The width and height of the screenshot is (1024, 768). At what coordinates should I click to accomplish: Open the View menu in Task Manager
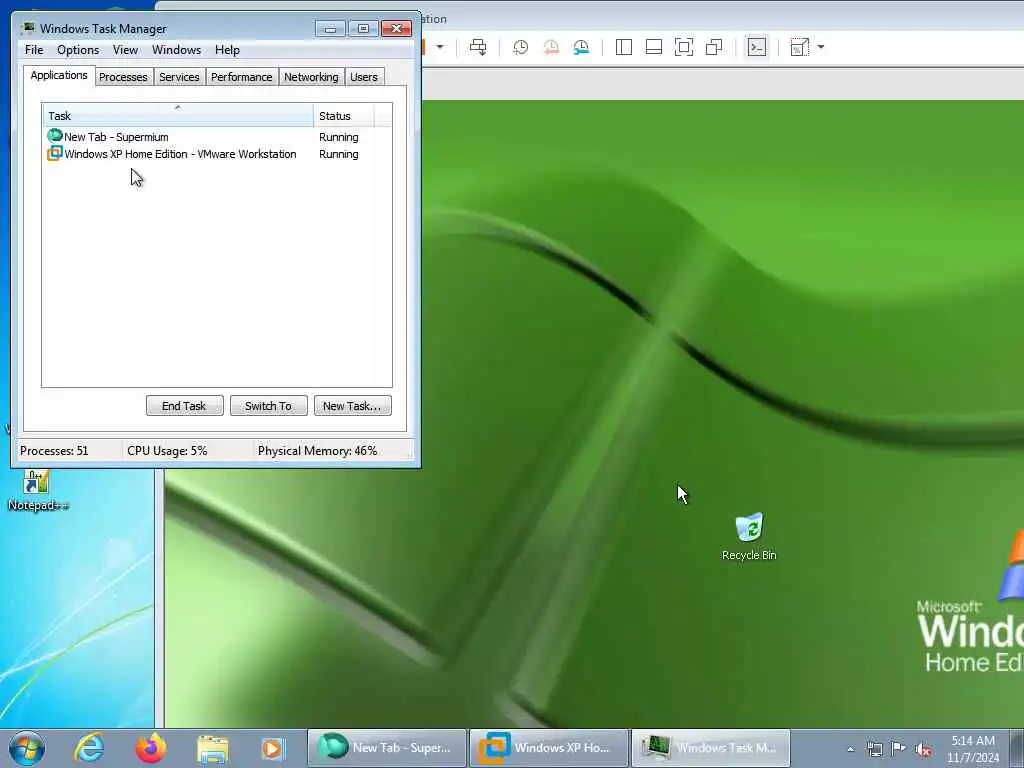(125, 50)
